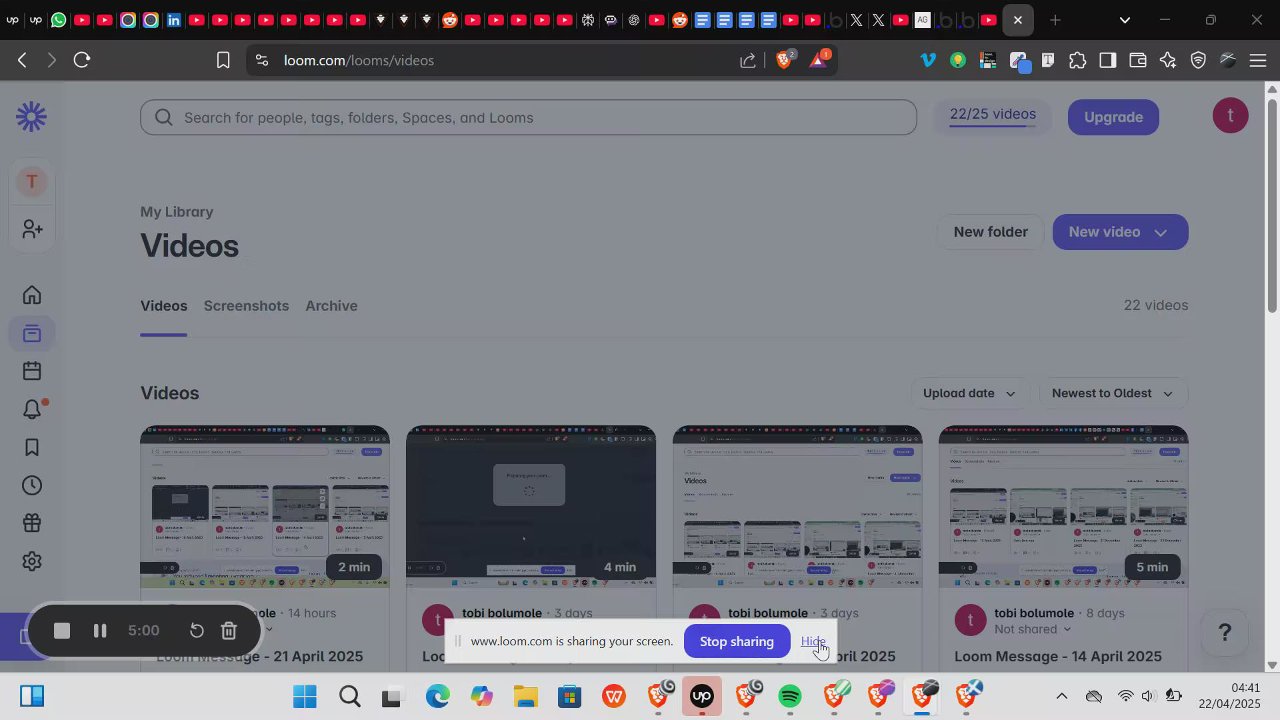Click the Hide link on sharing bar
This screenshot has width=1280, height=720.
(813, 641)
